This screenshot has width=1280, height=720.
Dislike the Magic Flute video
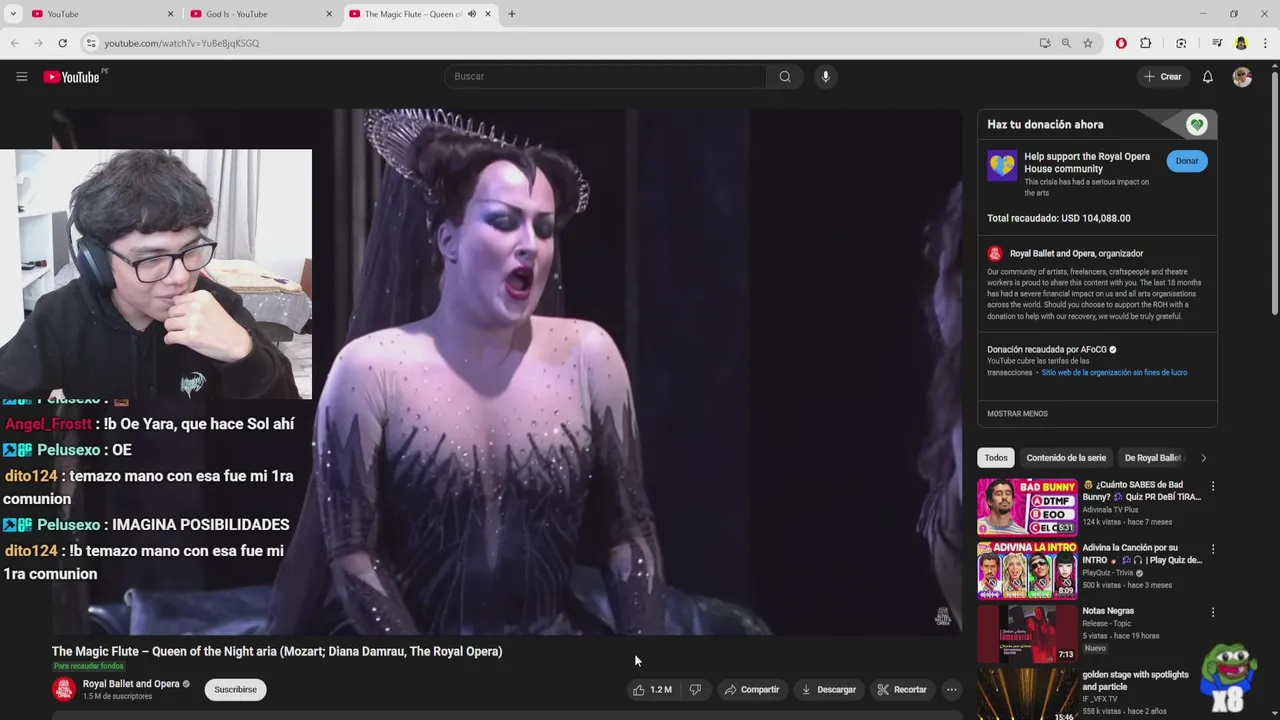pos(695,689)
